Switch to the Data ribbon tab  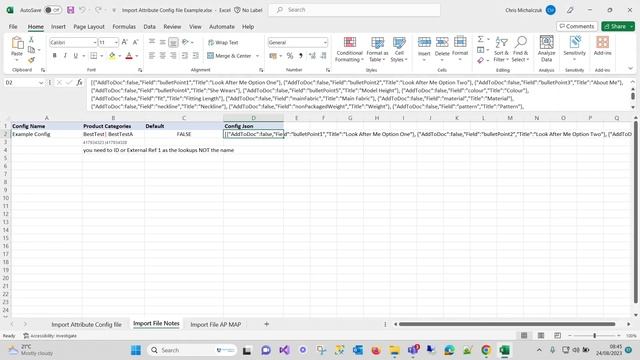[x=149, y=27]
